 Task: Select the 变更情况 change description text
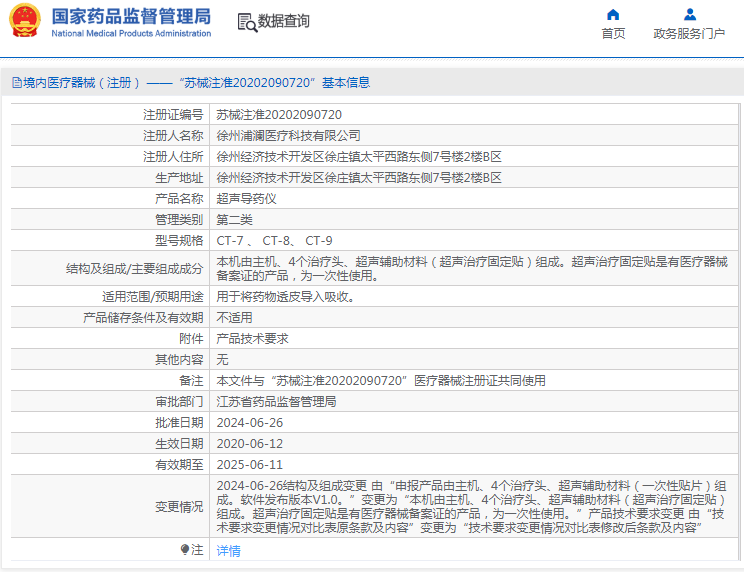click(471, 507)
